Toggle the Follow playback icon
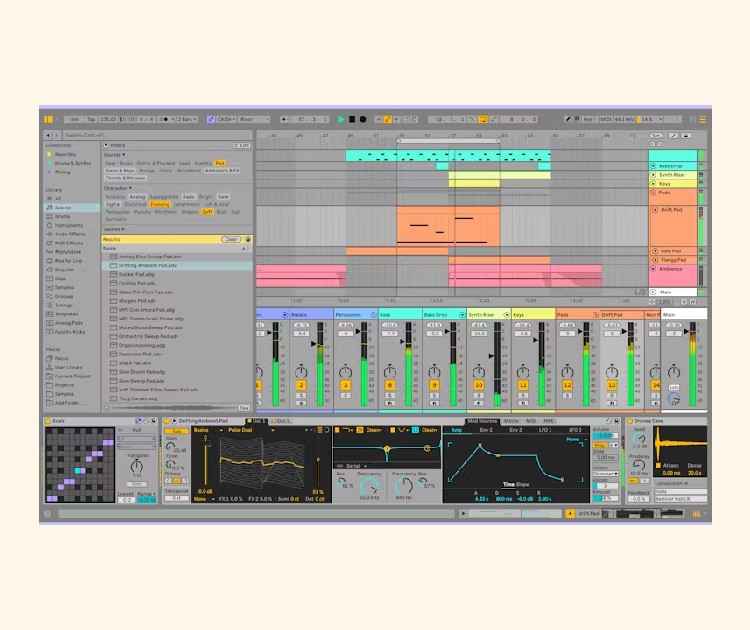The height and width of the screenshot is (630, 750). click(285, 119)
